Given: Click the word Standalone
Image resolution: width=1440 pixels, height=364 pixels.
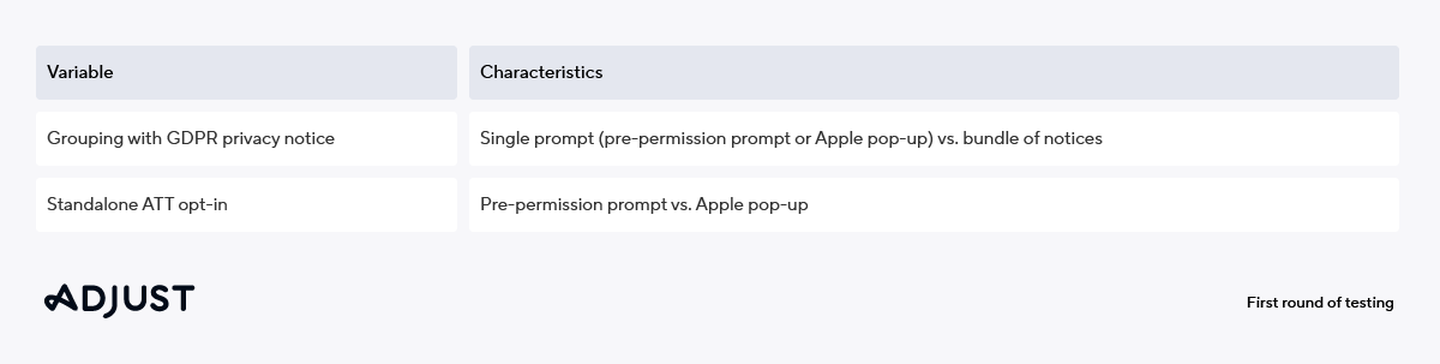Looking at the screenshot, I should 89,204.
